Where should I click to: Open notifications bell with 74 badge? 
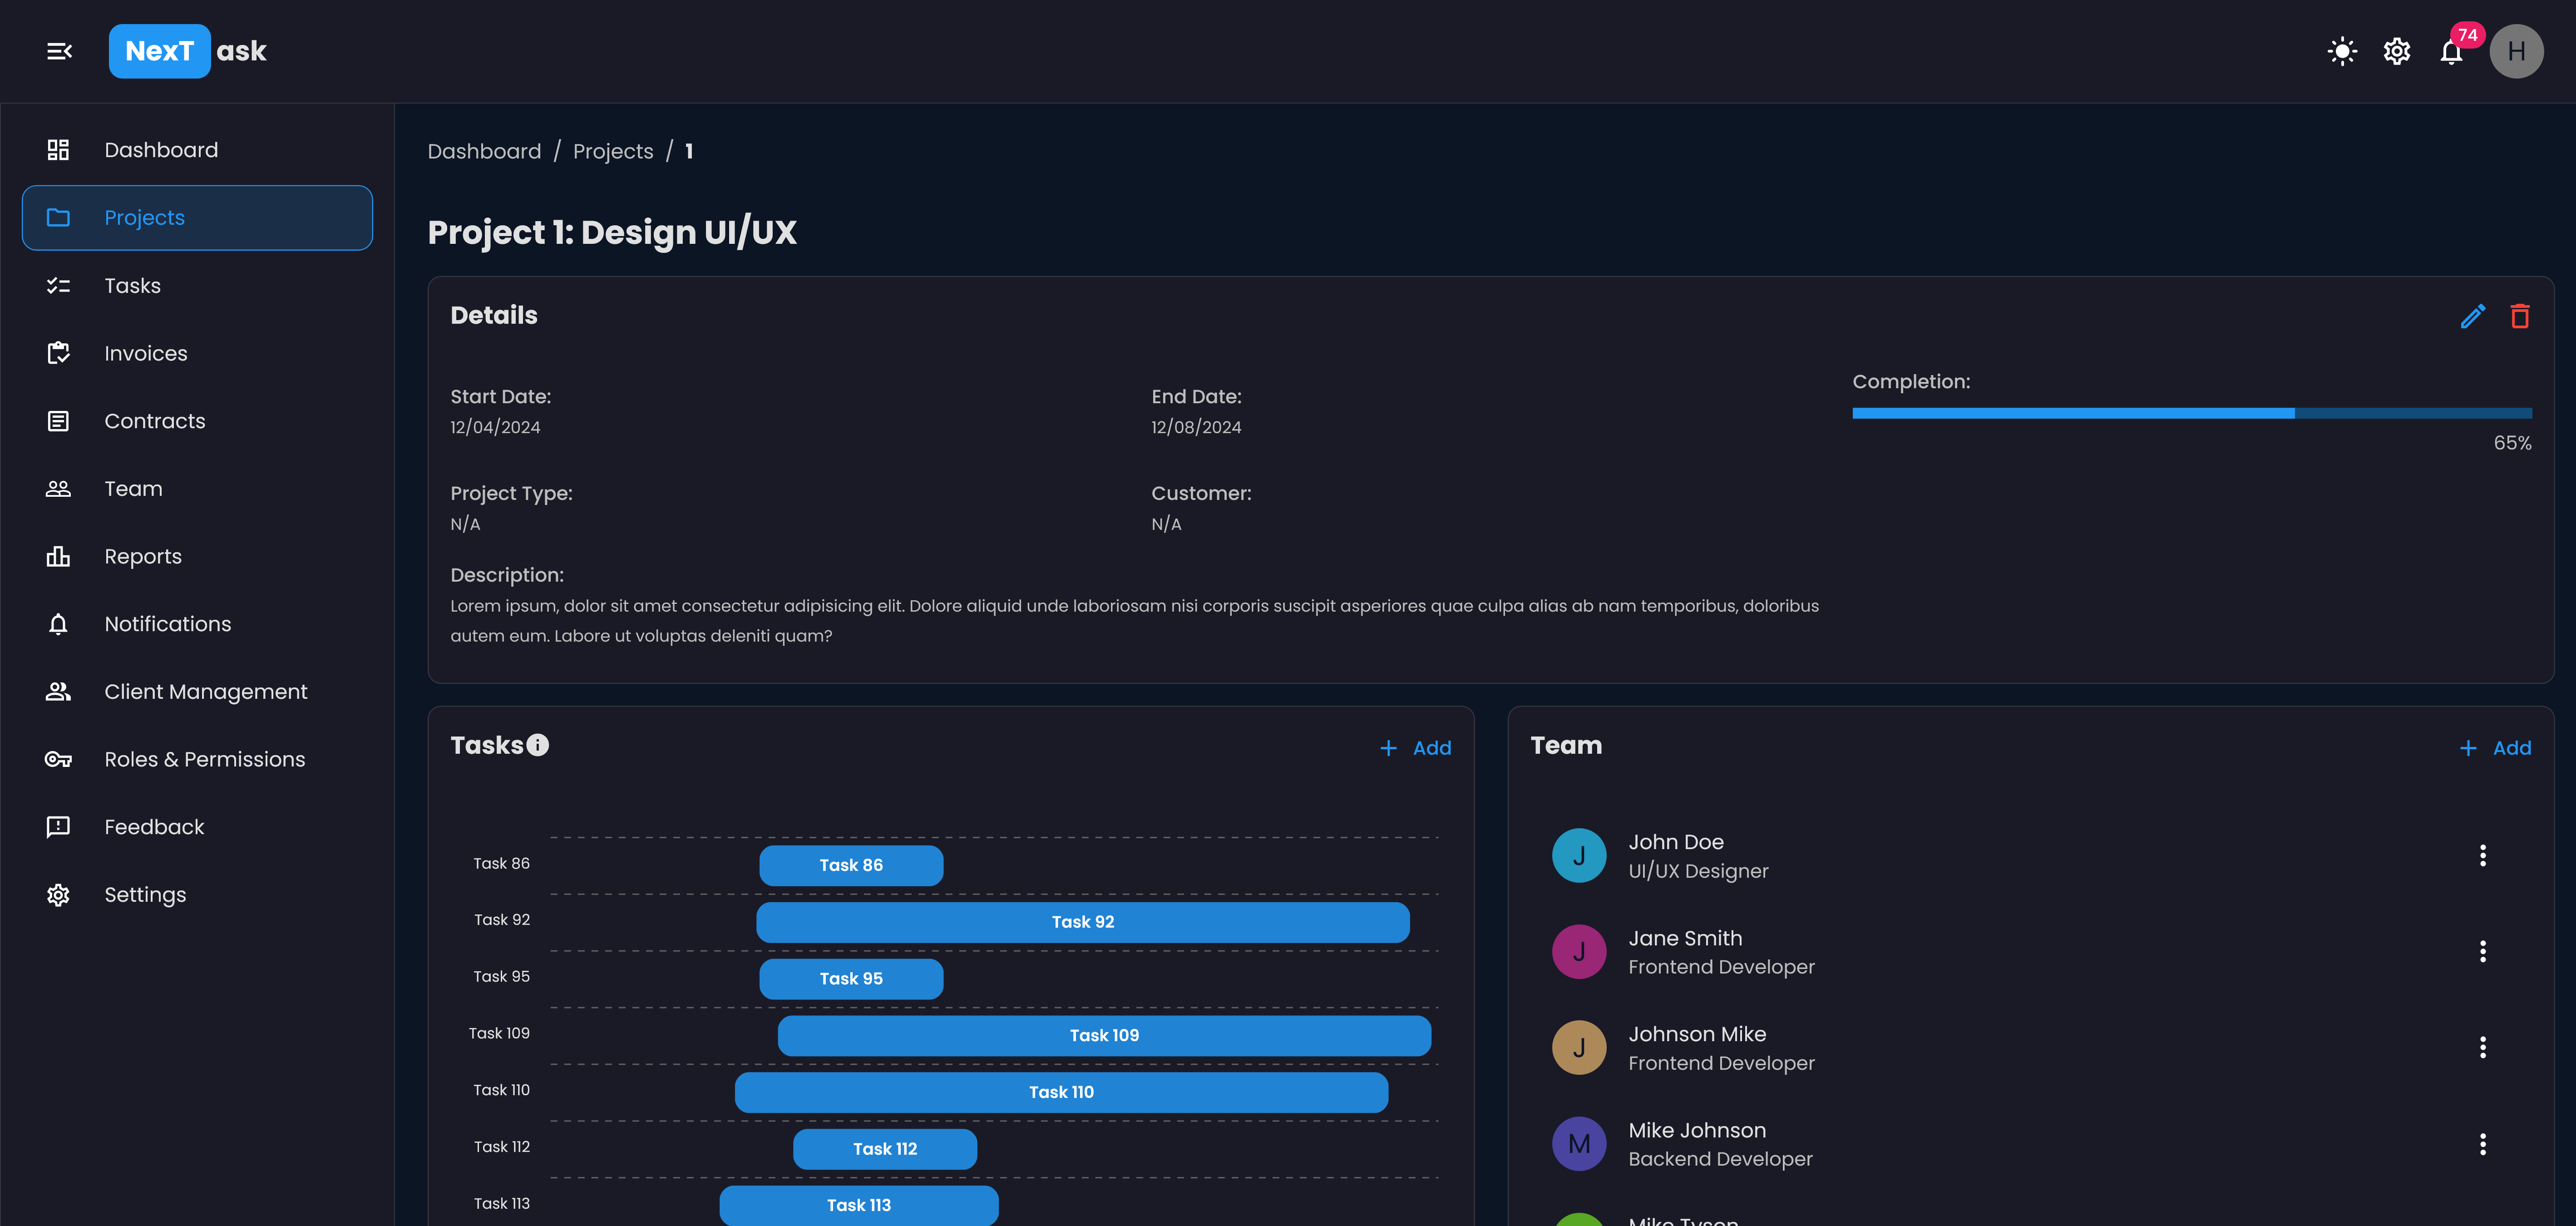coord(2451,52)
